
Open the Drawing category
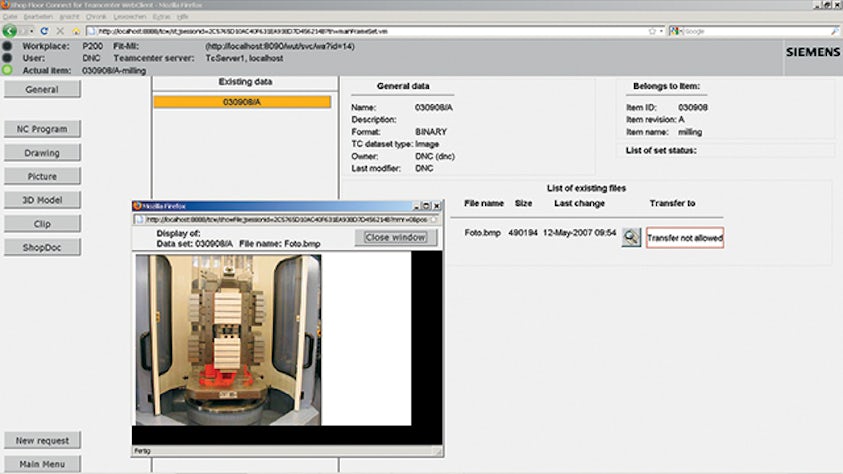click(x=42, y=153)
